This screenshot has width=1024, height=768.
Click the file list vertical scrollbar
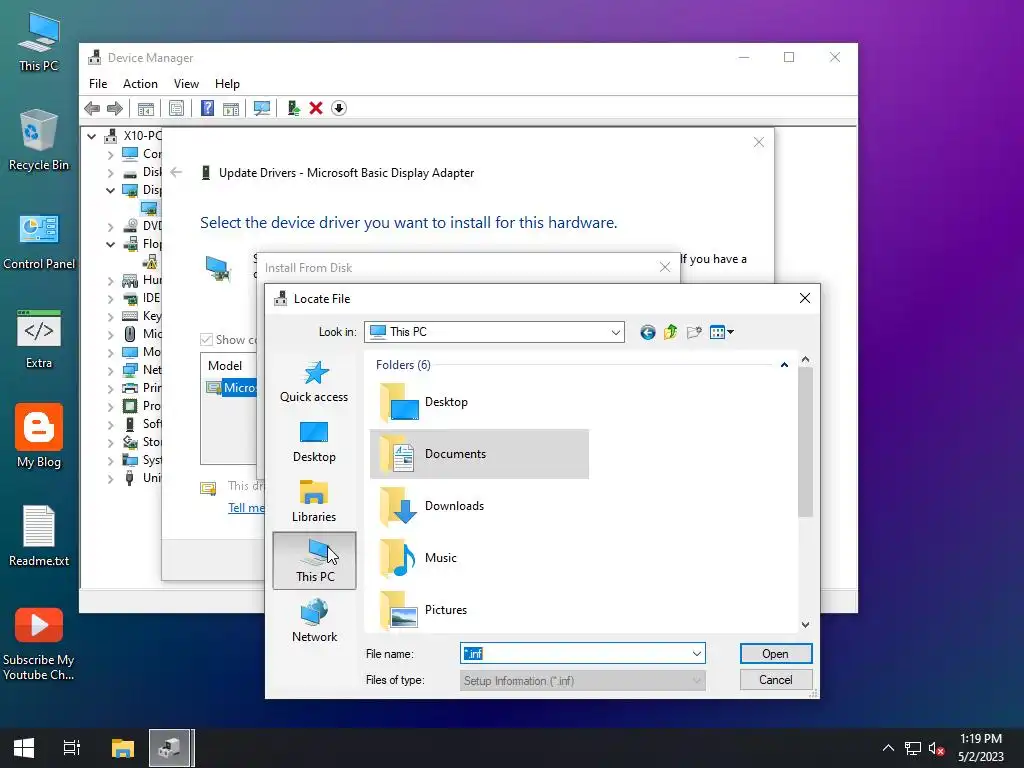pos(805,442)
